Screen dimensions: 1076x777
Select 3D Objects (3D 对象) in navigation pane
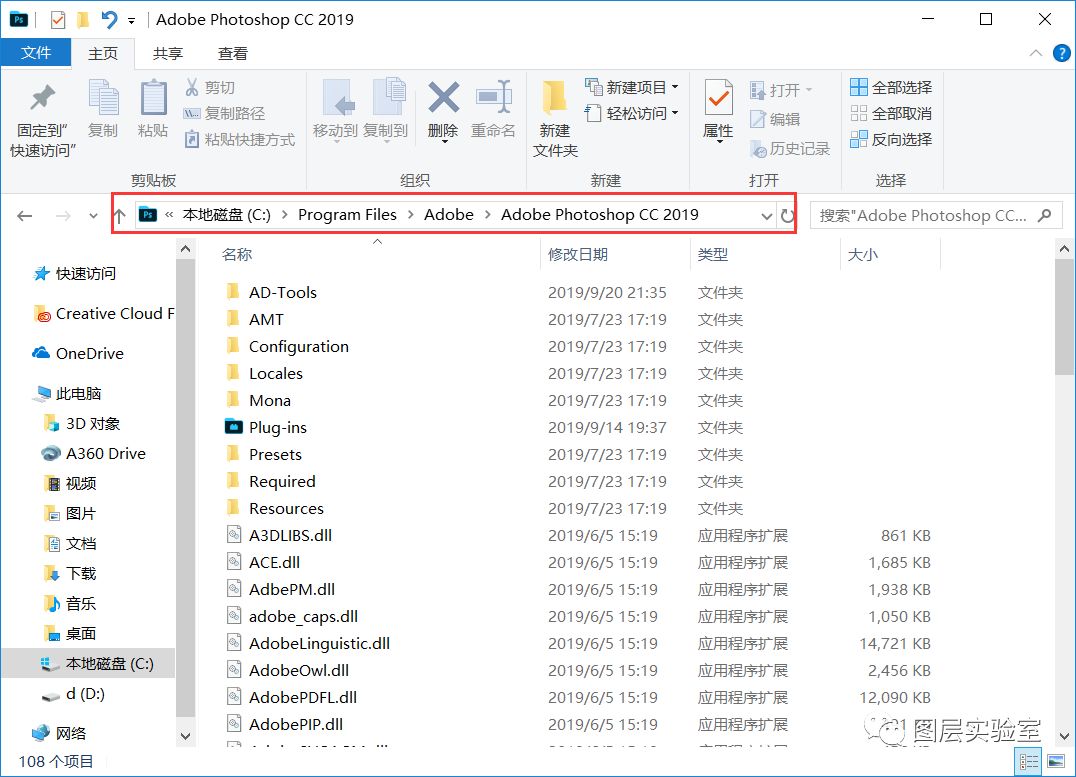tap(82, 424)
